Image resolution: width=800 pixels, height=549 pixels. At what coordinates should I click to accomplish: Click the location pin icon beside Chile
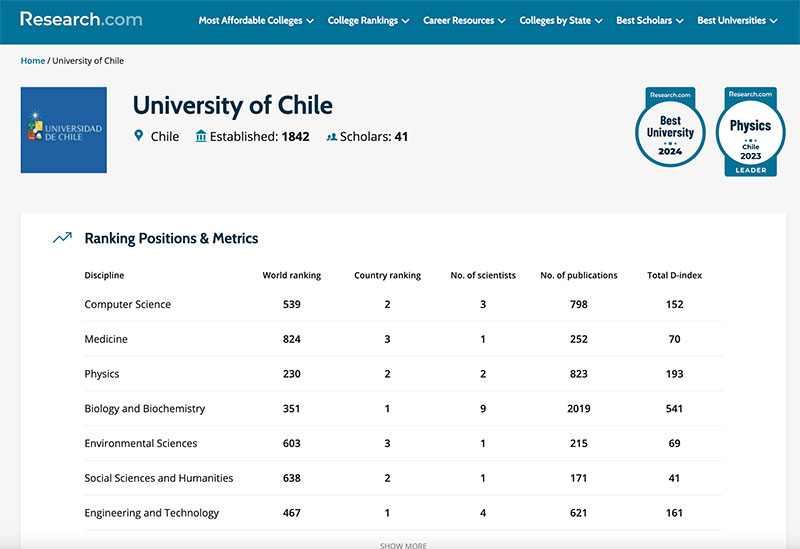(x=139, y=136)
